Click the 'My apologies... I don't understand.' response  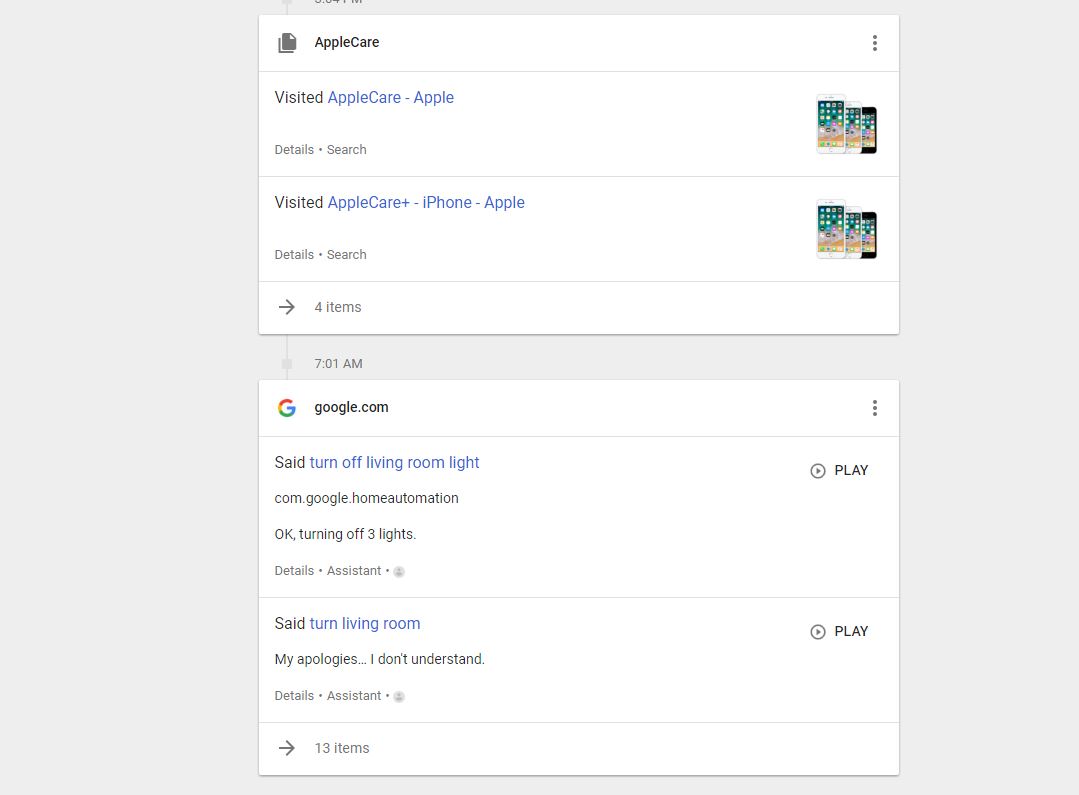(x=380, y=659)
